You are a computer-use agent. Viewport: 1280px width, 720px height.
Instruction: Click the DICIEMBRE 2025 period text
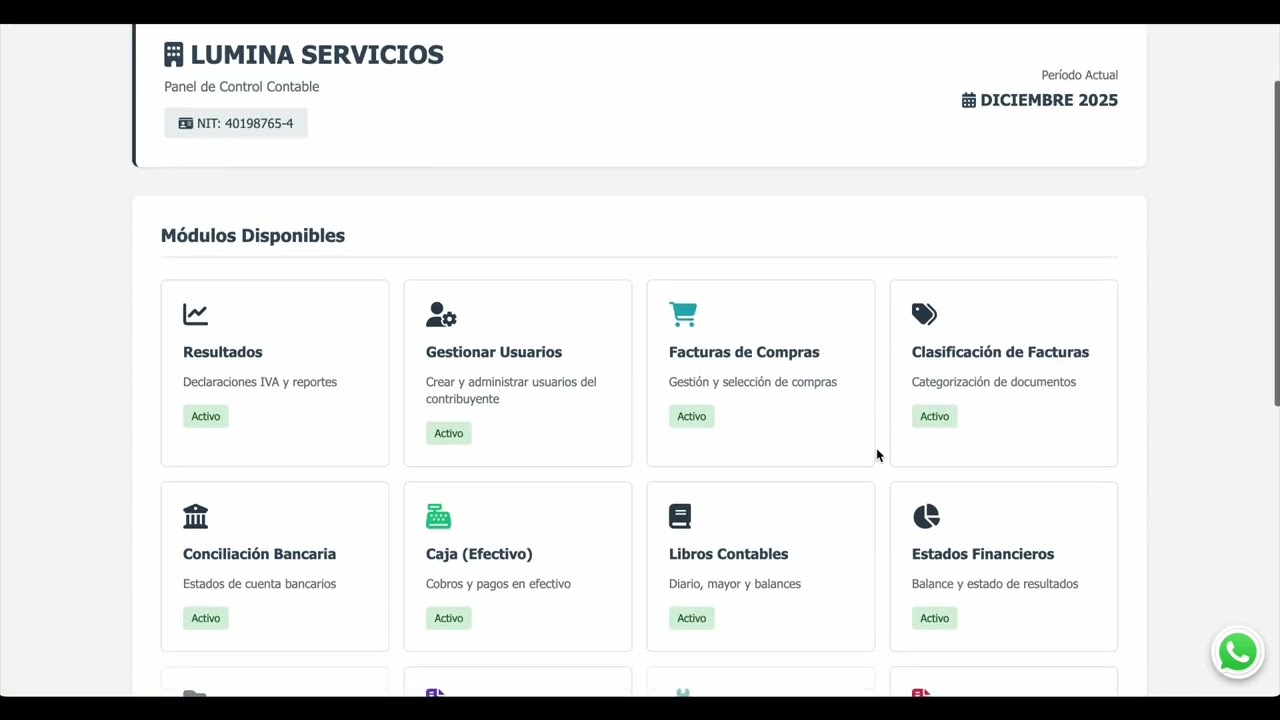pos(1049,100)
